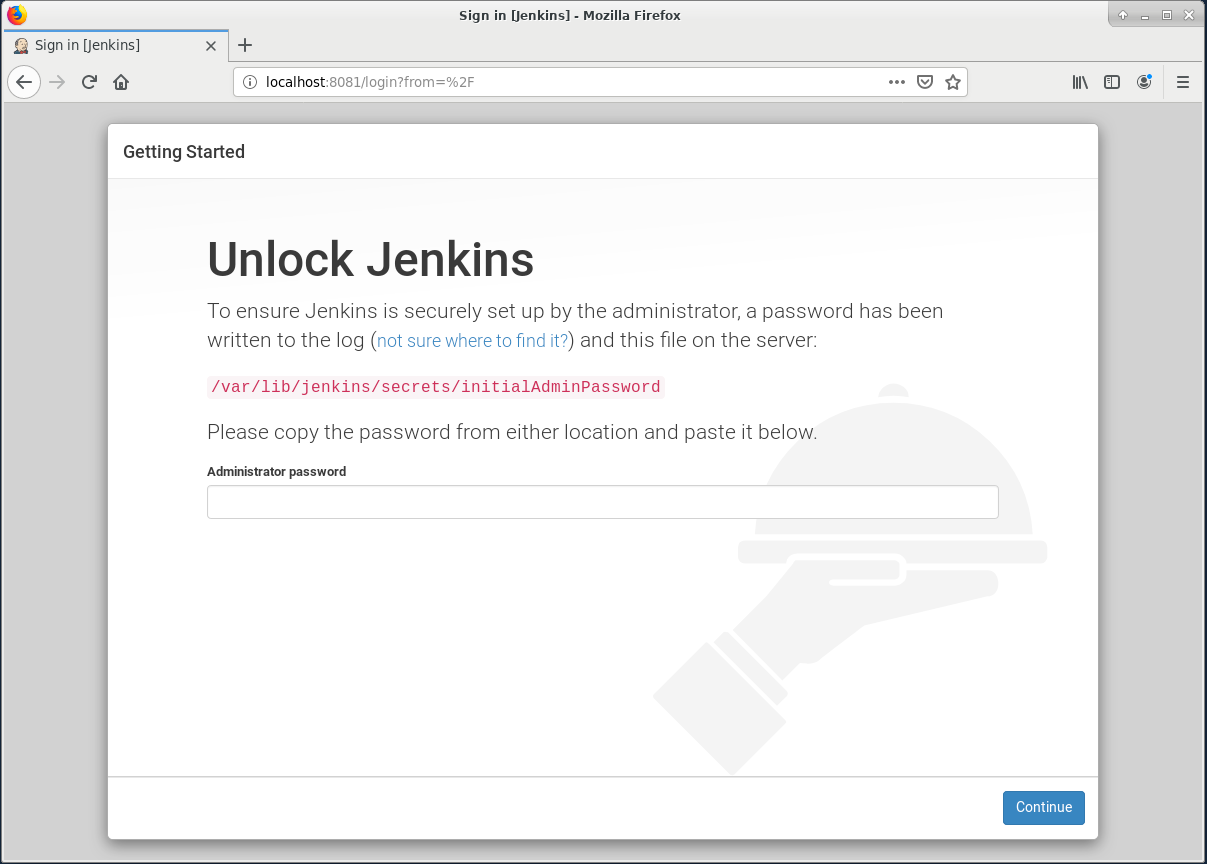Screen dimensions: 1207x864
Task: Click the tracking protection shield icon
Action: pyautogui.click(x=925, y=82)
